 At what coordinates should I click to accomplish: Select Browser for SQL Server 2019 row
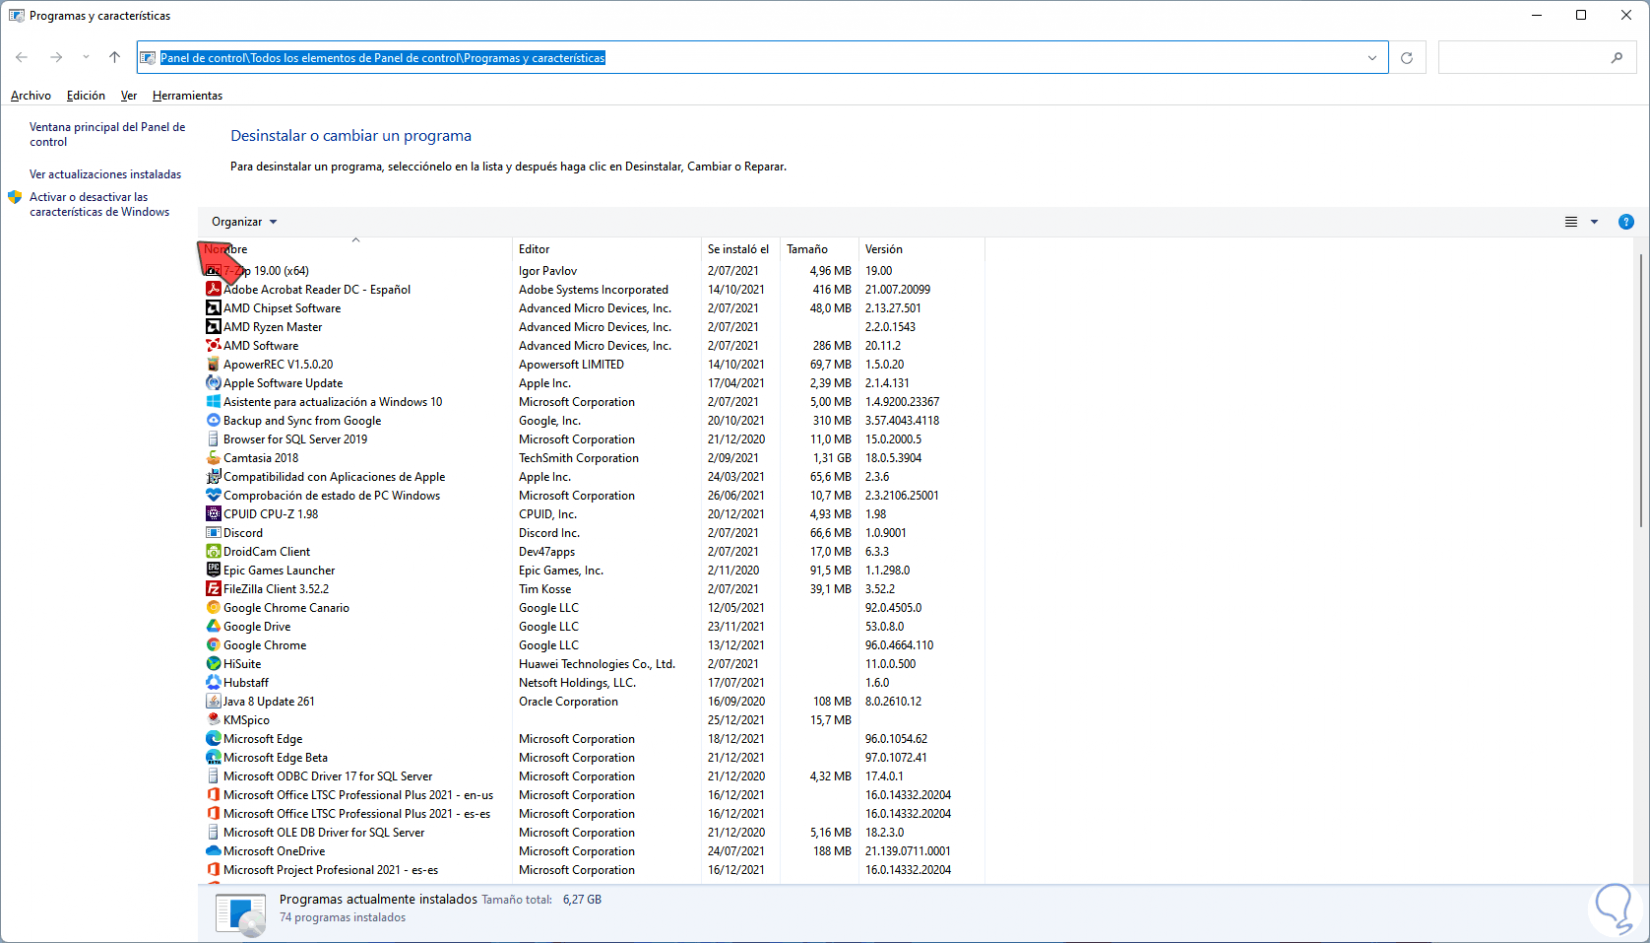(295, 439)
